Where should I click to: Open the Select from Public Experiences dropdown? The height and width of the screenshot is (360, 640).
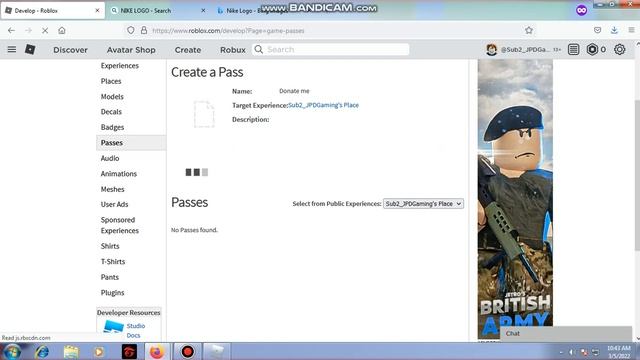[x=423, y=204]
